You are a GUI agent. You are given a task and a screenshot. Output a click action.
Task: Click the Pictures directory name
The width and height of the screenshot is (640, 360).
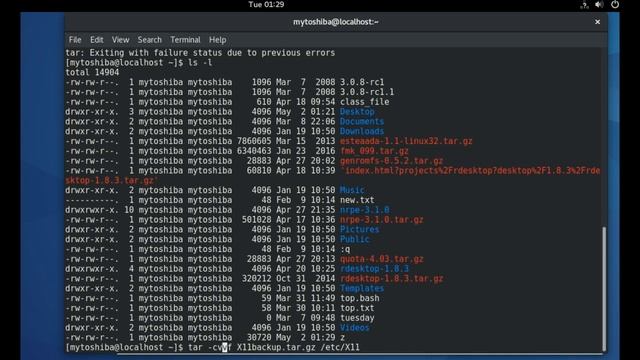(x=360, y=229)
